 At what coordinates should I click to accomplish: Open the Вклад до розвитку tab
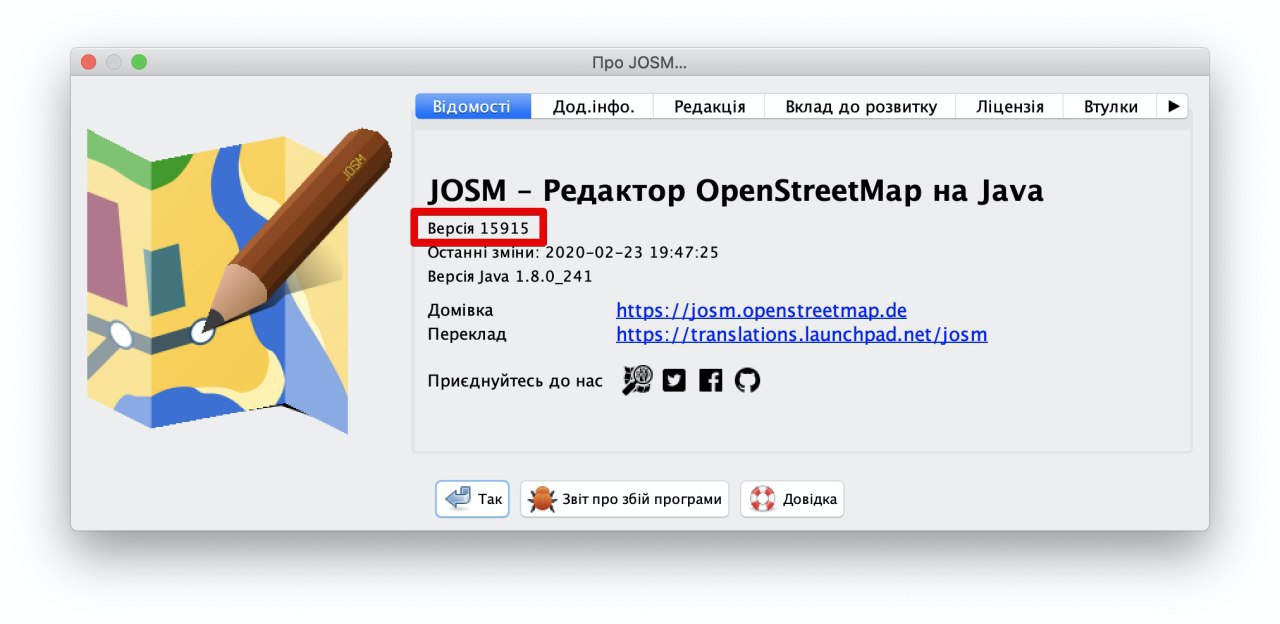[861, 107]
